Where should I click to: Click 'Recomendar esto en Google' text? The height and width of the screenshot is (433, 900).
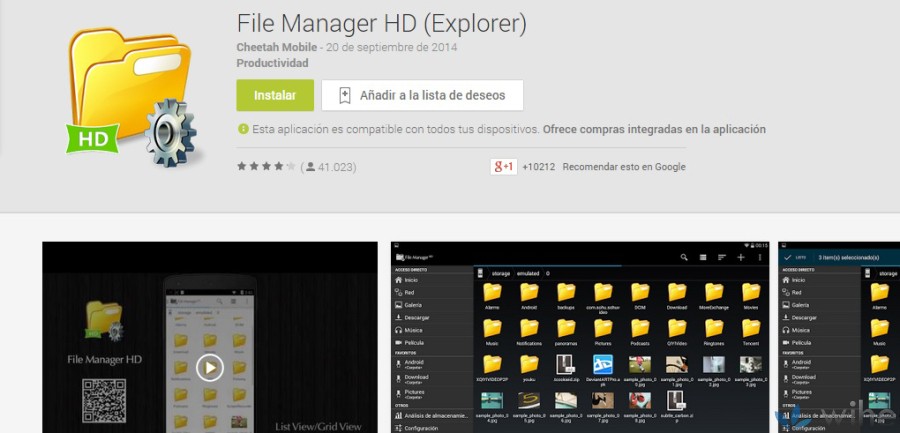pyautogui.click(x=624, y=167)
